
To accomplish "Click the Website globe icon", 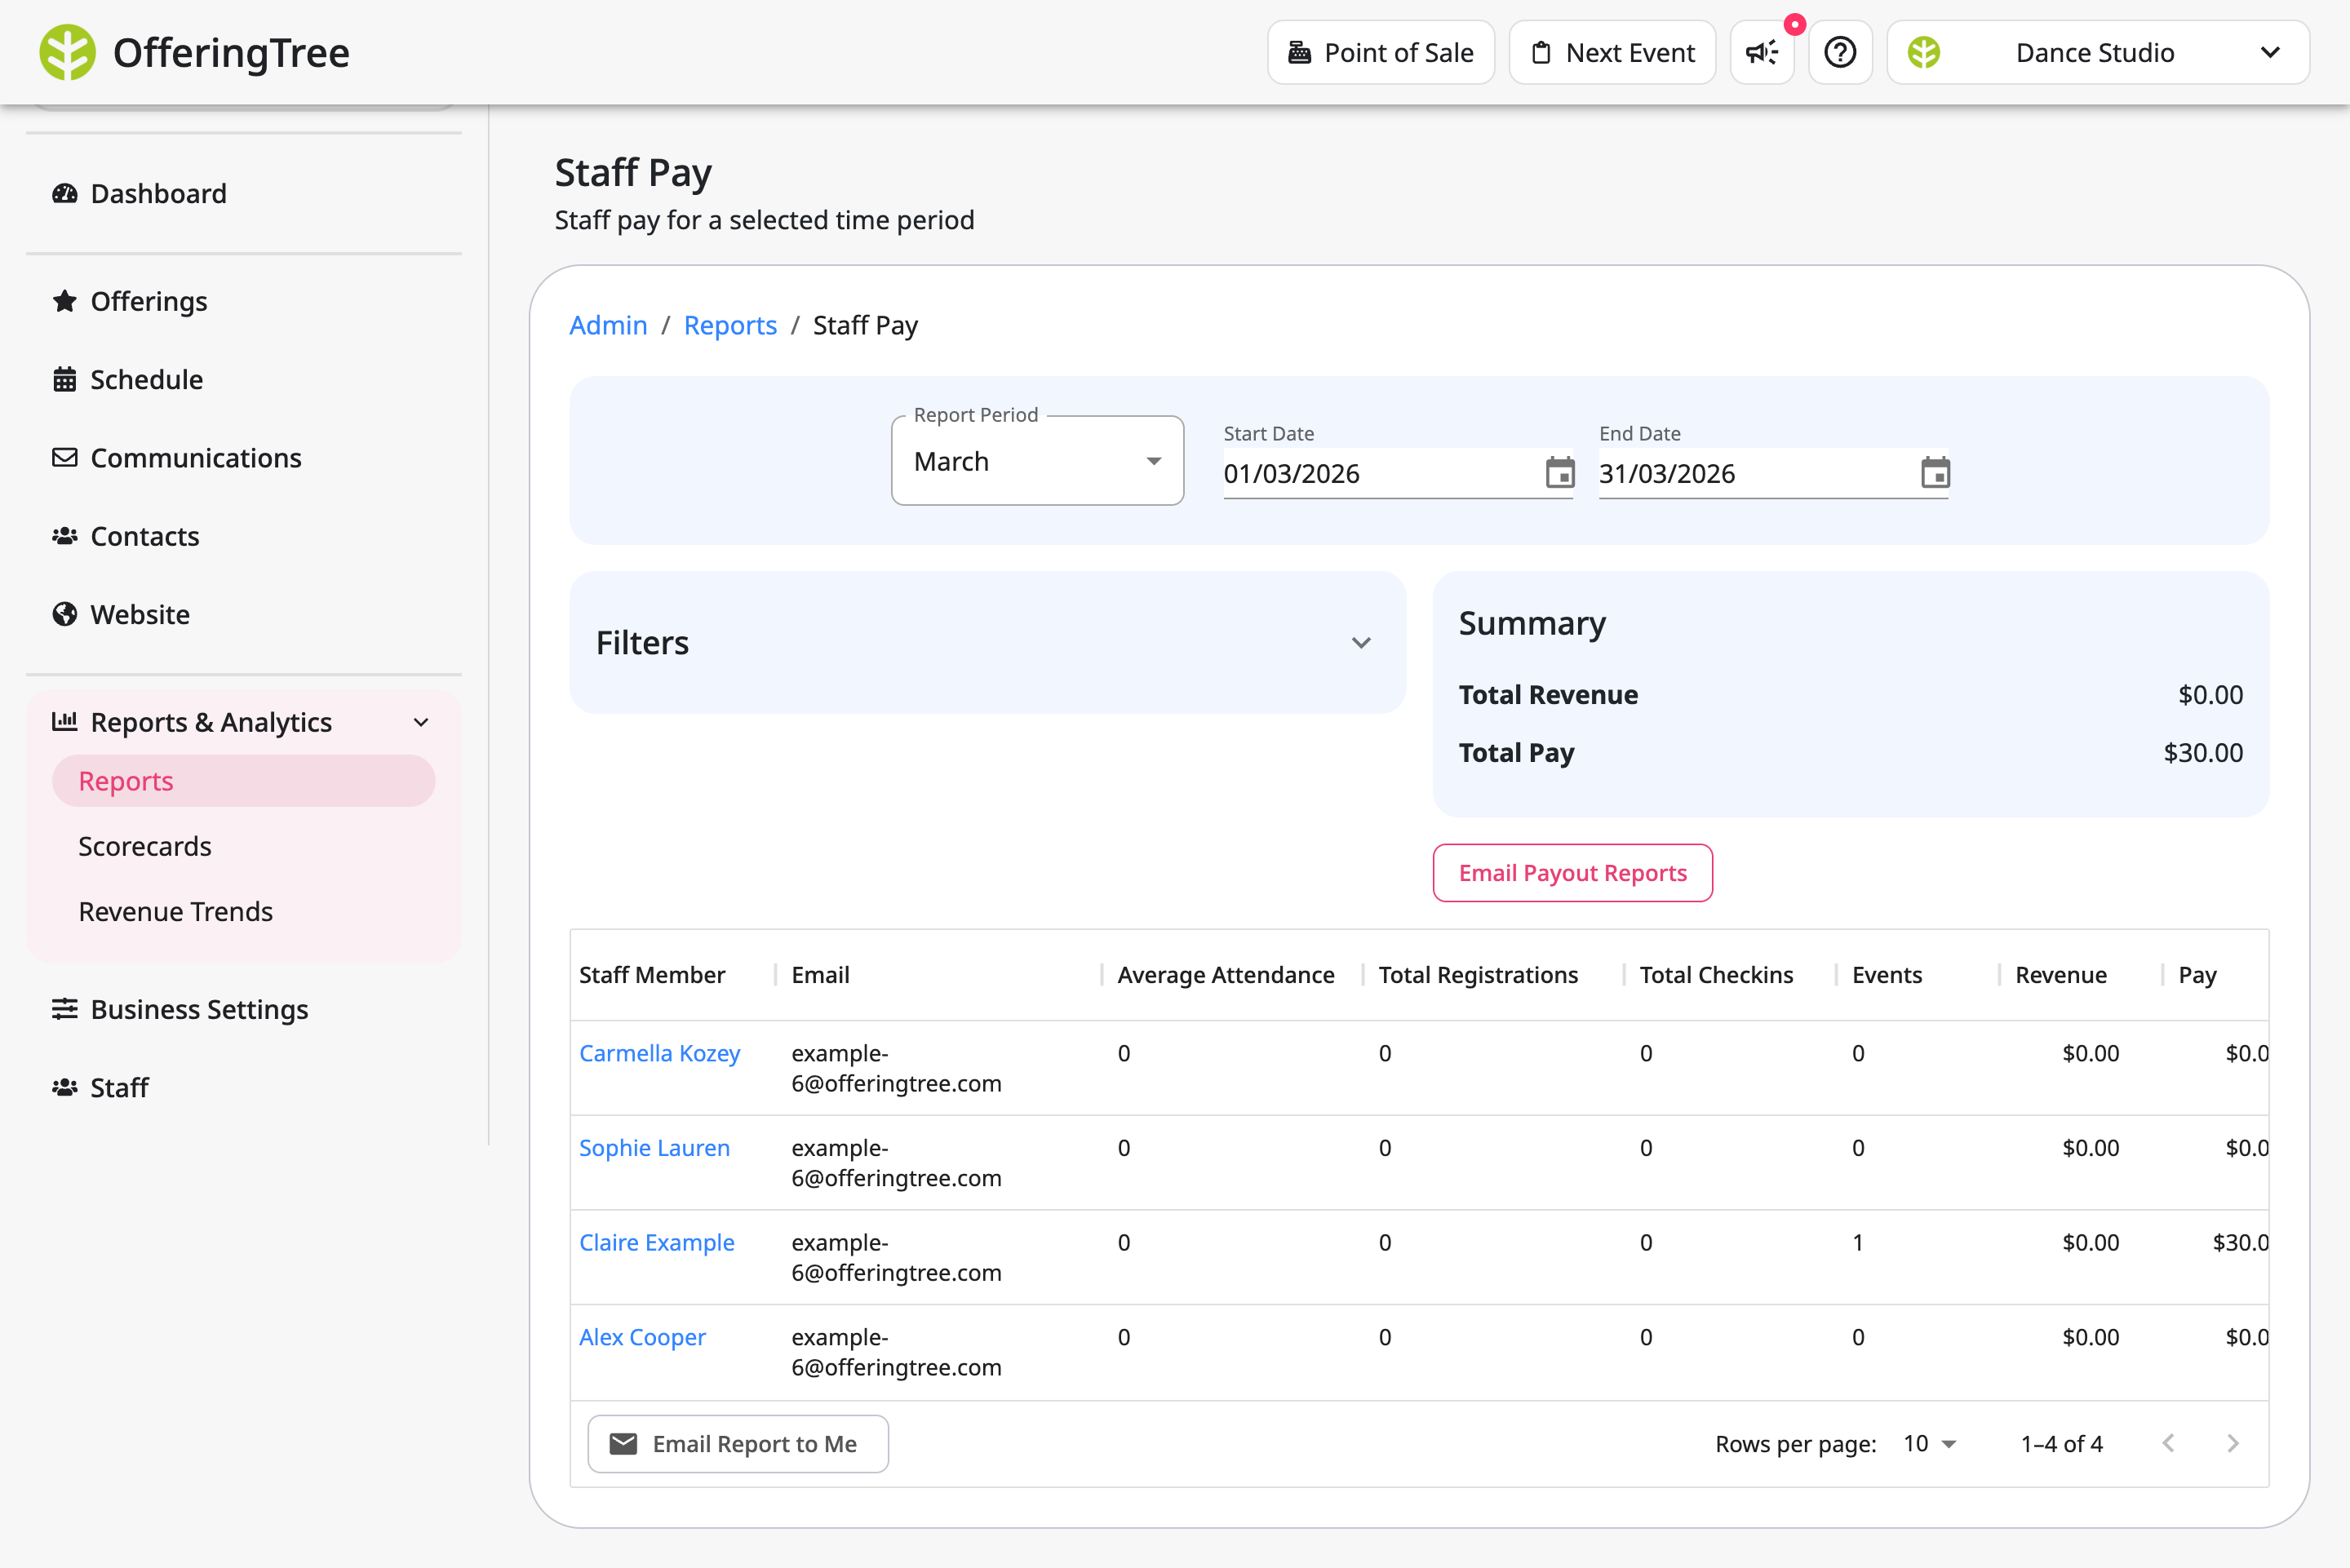I will pyautogui.click(x=65, y=614).
